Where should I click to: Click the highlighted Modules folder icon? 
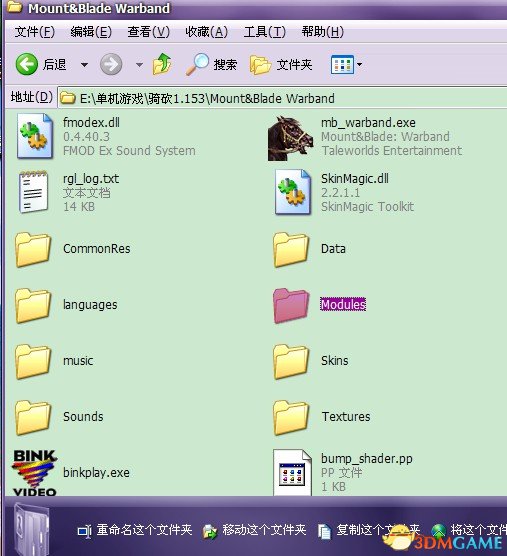(x=291, y=305)
